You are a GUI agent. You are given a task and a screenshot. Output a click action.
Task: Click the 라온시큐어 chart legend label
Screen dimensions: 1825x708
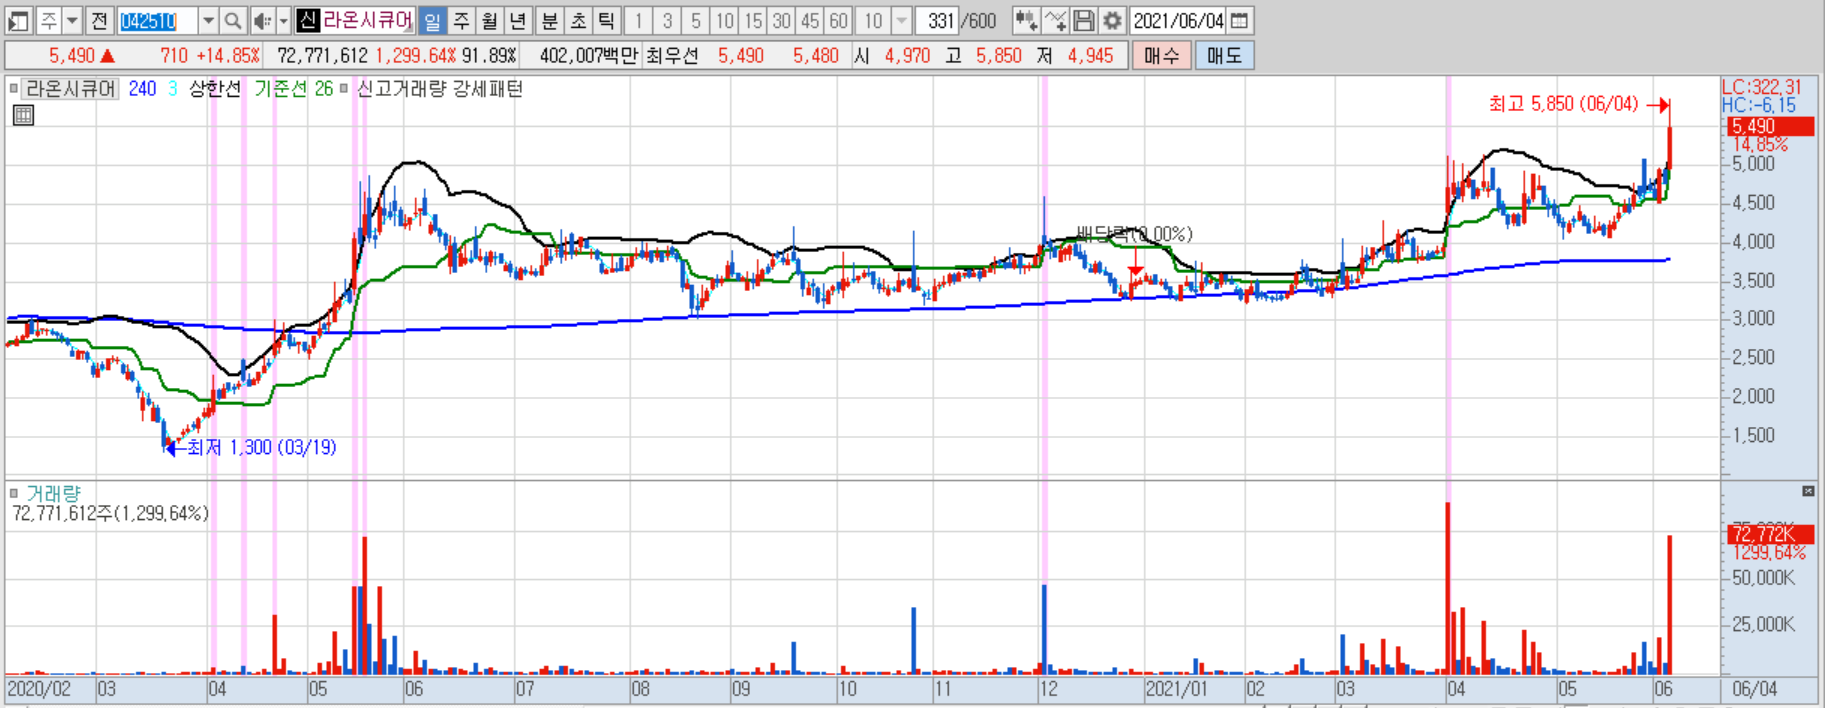click(x=70, y=89)
